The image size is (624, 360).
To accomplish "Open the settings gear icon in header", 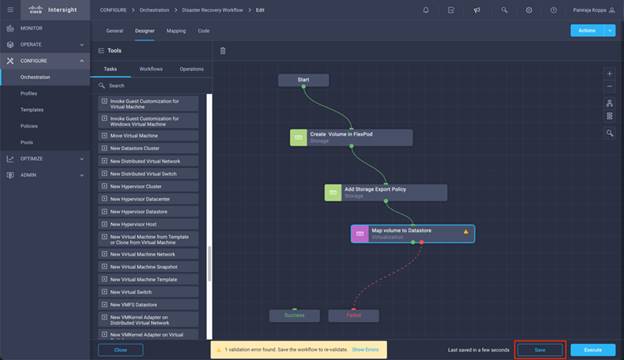I will (529, 10).
